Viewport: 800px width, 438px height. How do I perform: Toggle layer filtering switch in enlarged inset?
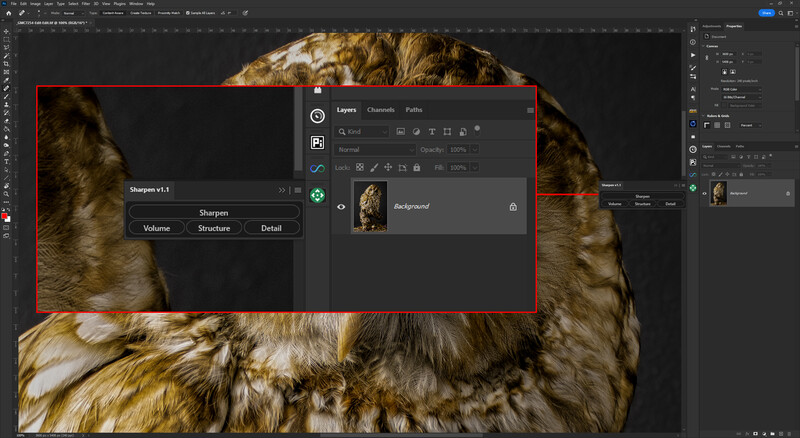point(477,130)
